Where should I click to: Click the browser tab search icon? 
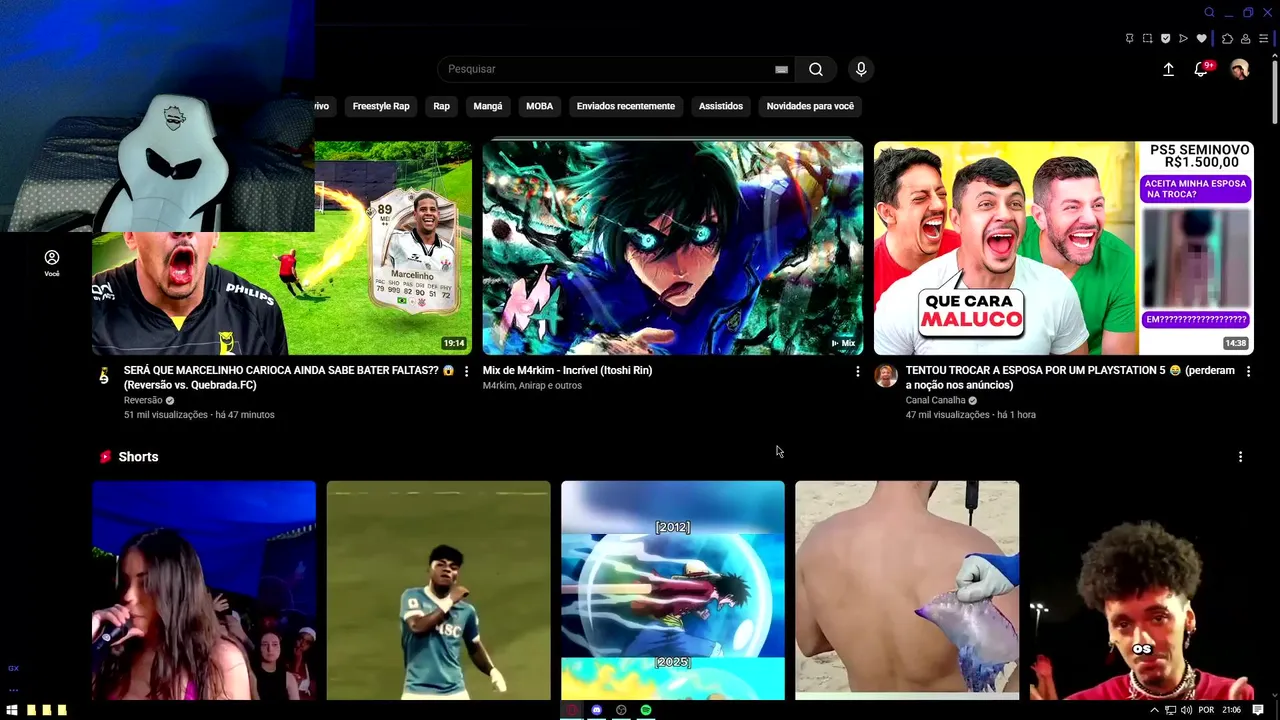1209,12
